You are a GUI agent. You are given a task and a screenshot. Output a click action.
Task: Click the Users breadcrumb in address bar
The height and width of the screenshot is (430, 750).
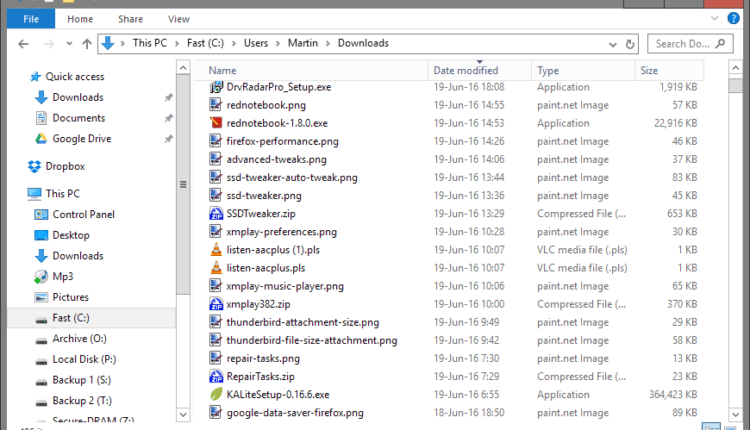click(x=256, y=43)
